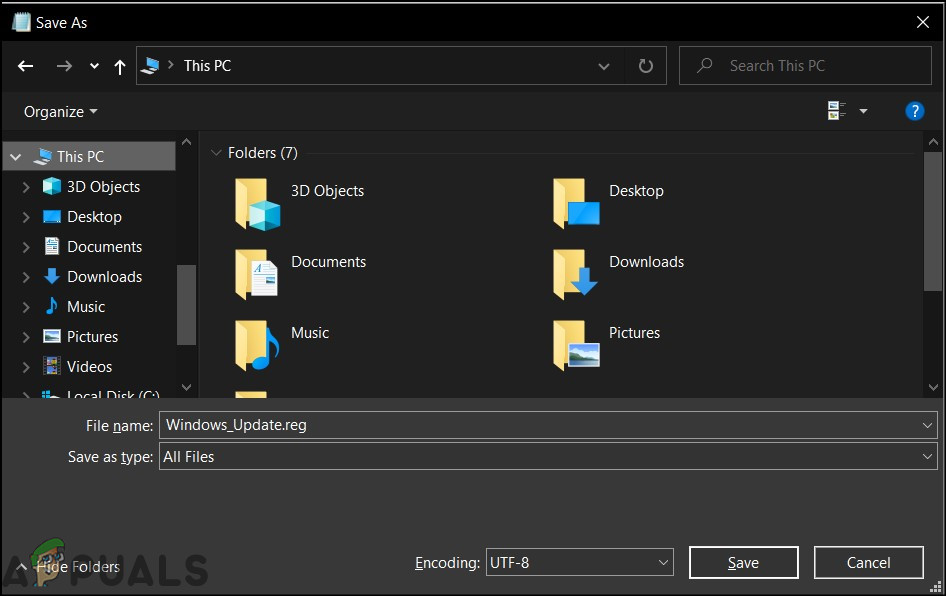This screenshot has width=946, height=596.
Task: Expand the address bar history dropdown
Action: tap(603, 66)
